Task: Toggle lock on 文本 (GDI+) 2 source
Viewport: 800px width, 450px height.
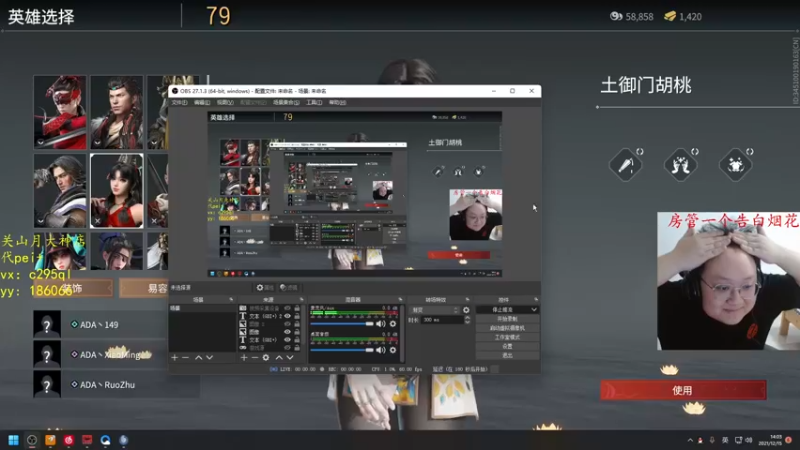Action: point(297,316)
